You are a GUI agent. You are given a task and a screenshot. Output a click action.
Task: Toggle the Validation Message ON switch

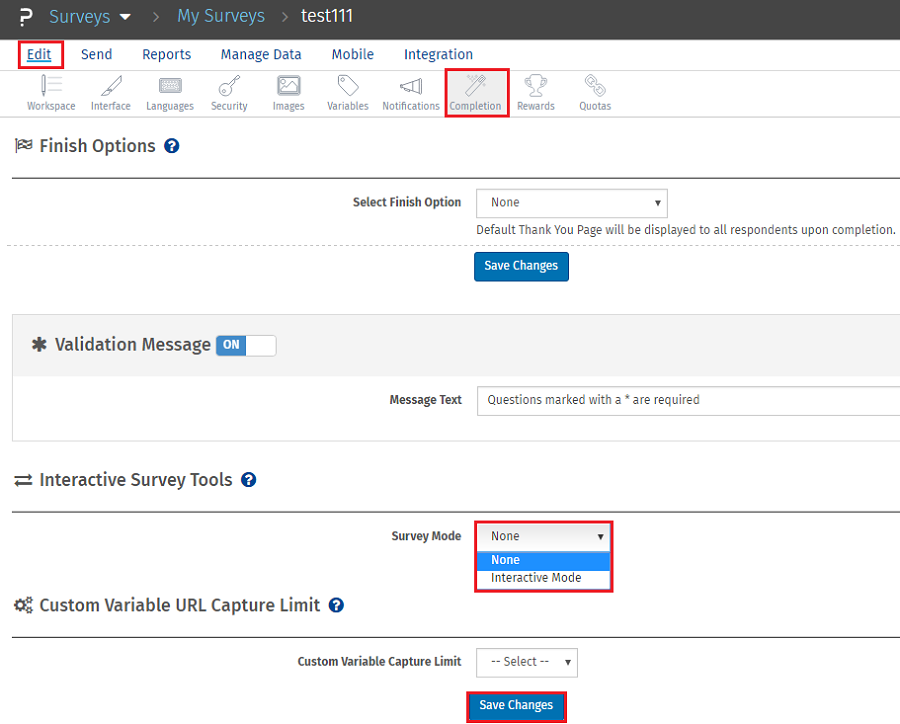tap(246, 345)
